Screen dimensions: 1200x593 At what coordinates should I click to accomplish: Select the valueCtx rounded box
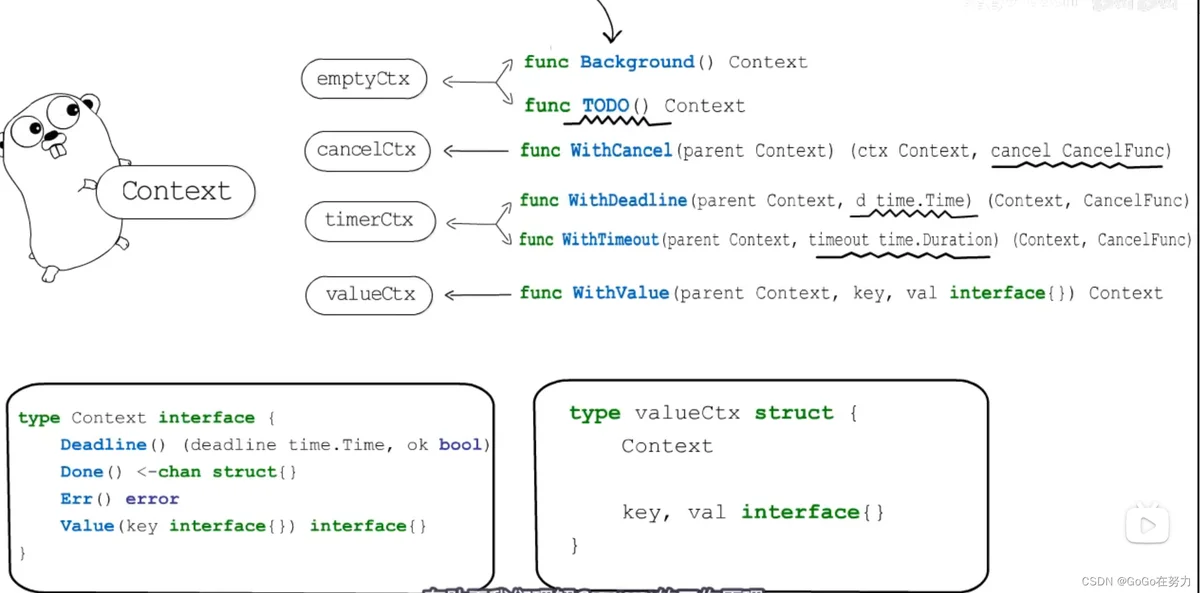[x=370, y=295]
